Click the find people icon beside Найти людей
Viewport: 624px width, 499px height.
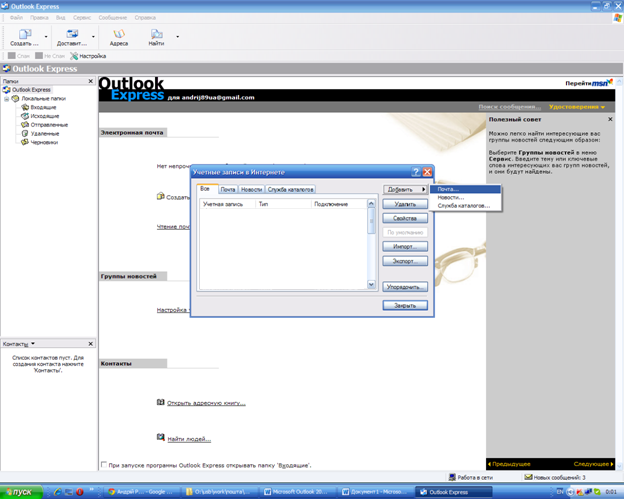tap(160, 438)
